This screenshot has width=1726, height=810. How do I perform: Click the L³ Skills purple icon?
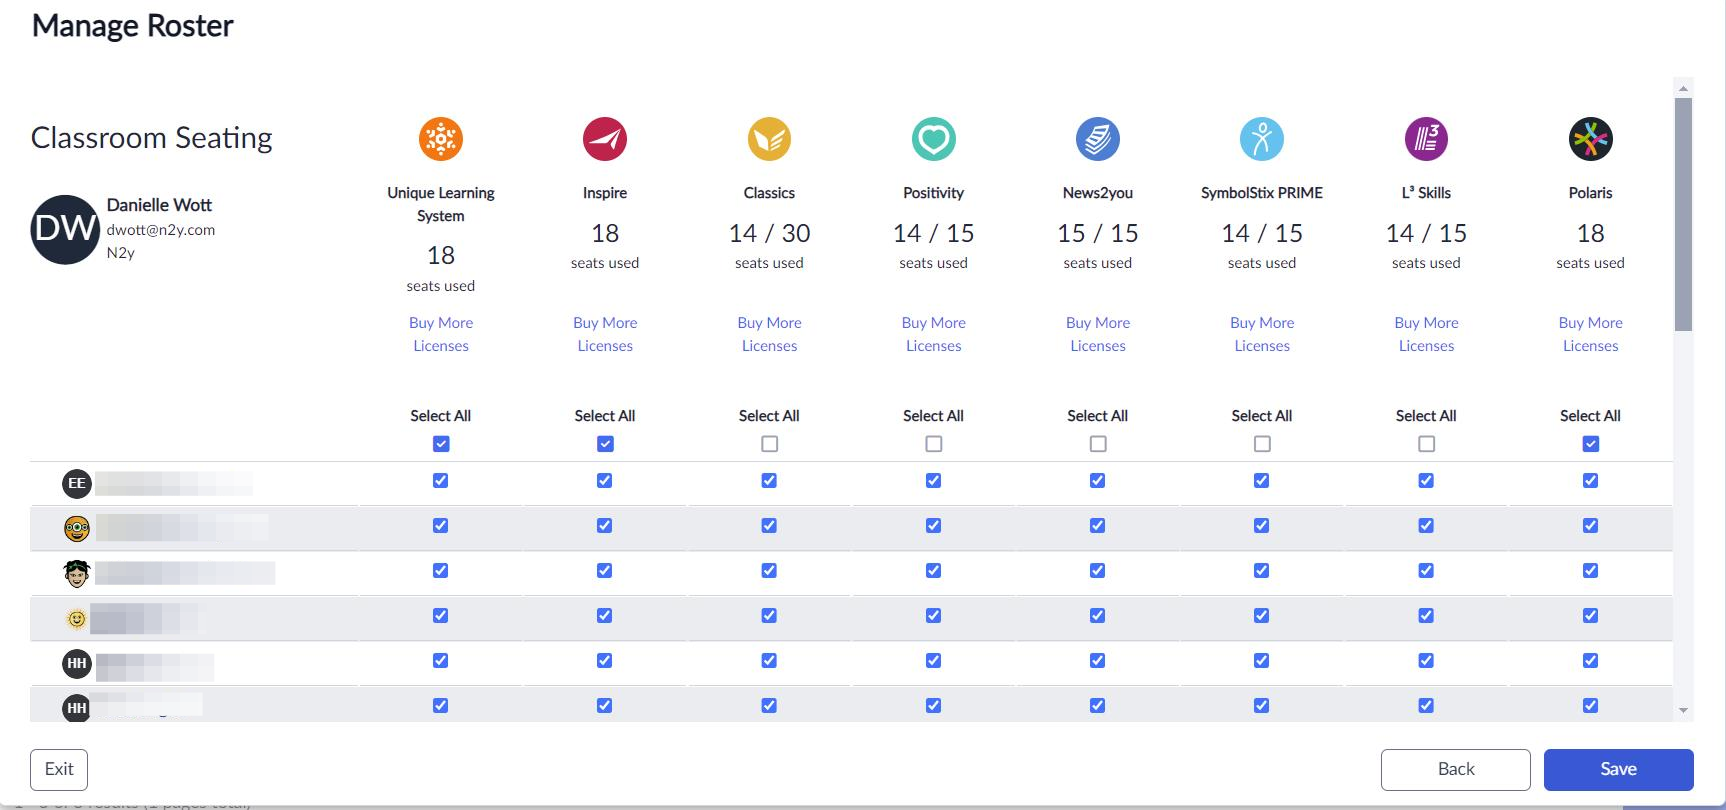pyautogui.click(x=1426, y=139)
